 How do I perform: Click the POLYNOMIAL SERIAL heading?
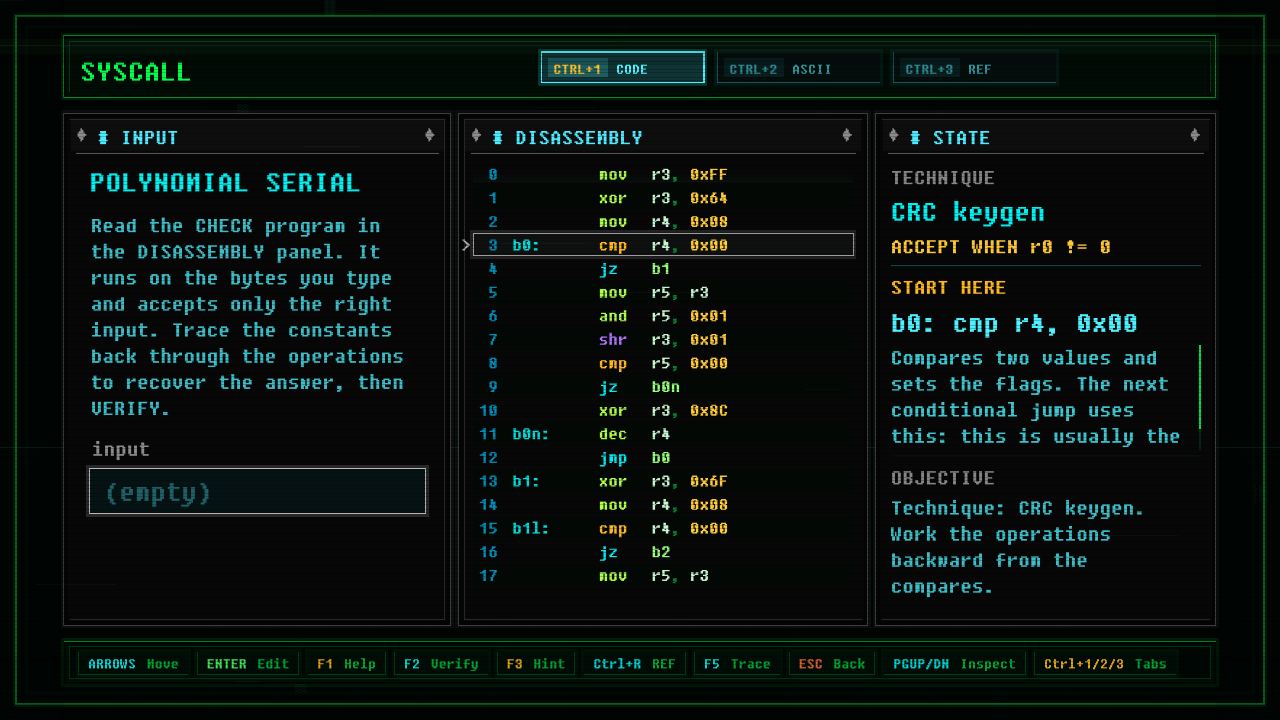pyautogui.click(x=225, y=182)
